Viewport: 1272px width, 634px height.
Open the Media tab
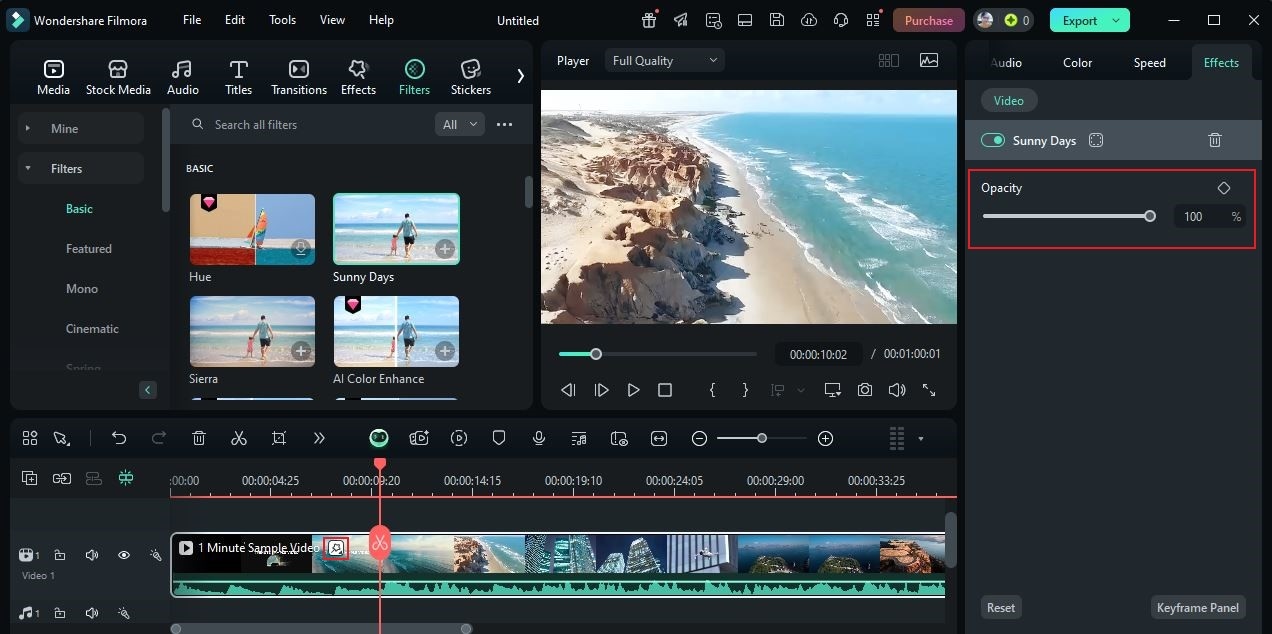[53, 76]
